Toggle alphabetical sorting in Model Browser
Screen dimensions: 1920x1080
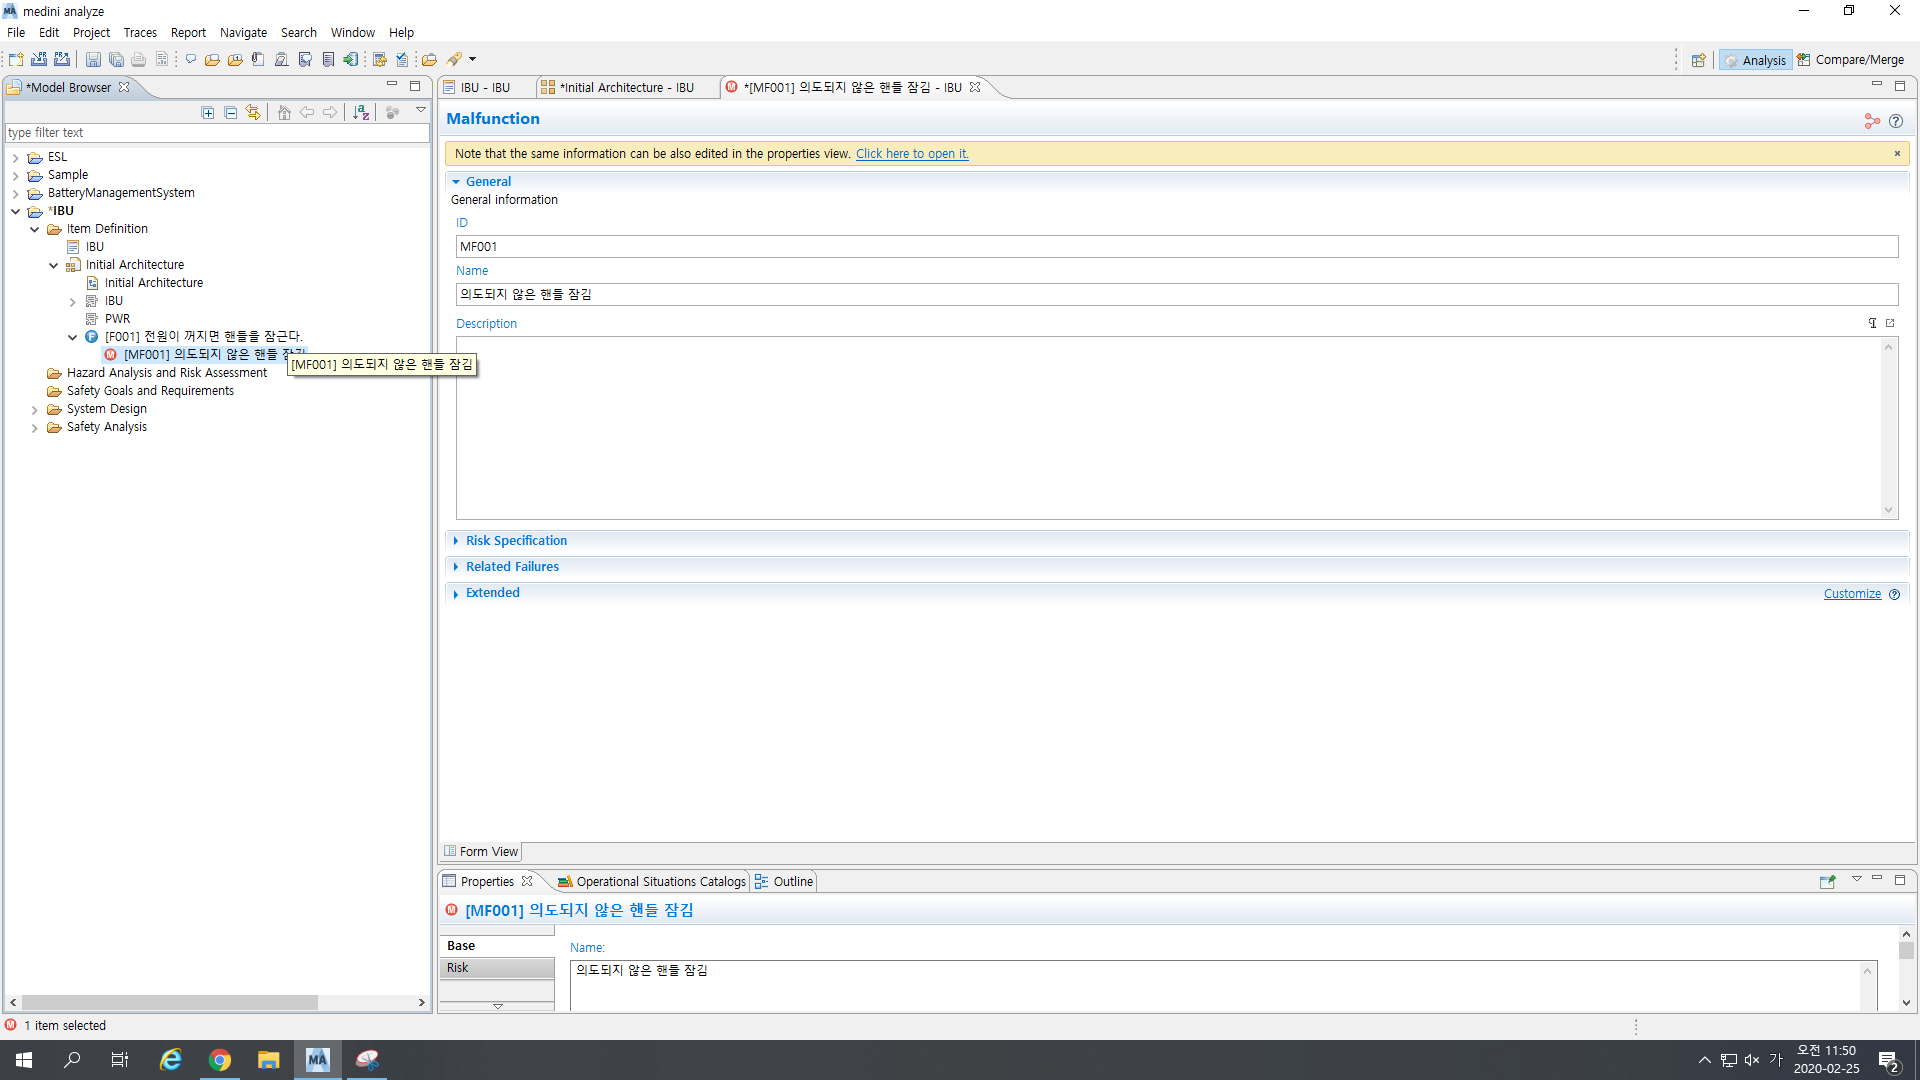pyautogui.click(x=361, y=113)
